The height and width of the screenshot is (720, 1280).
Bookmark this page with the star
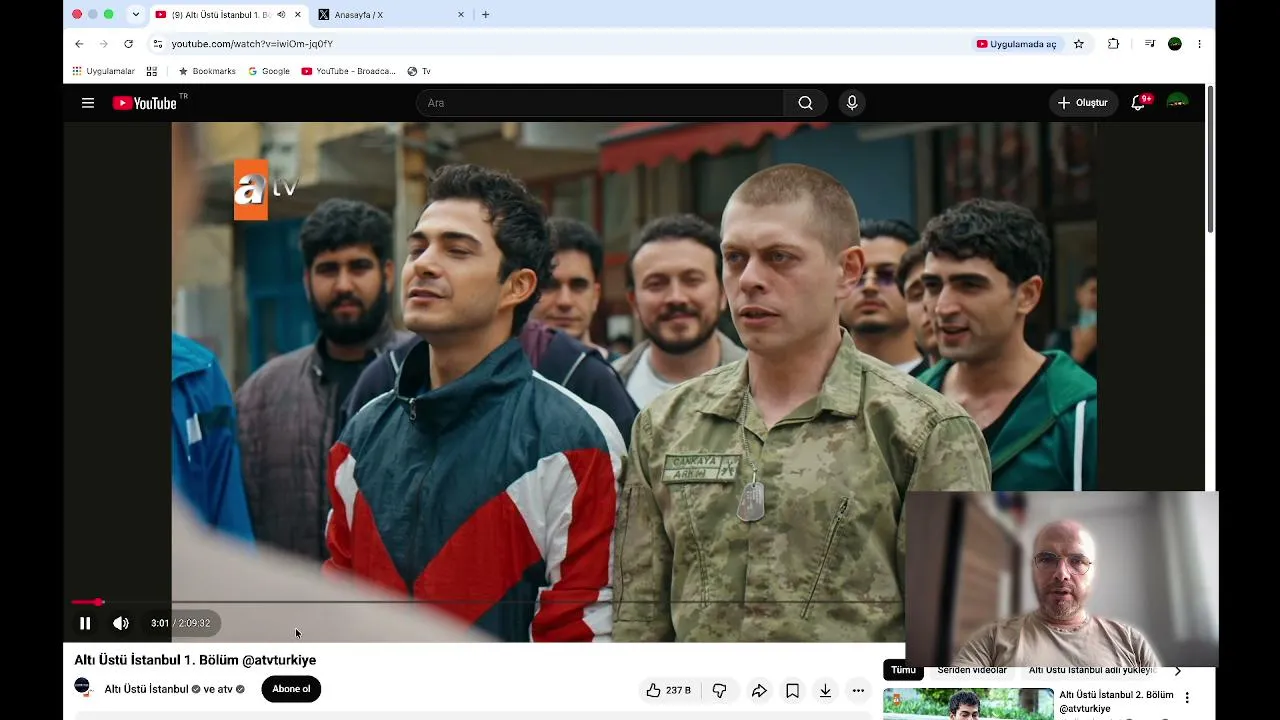coord(1079,44)
